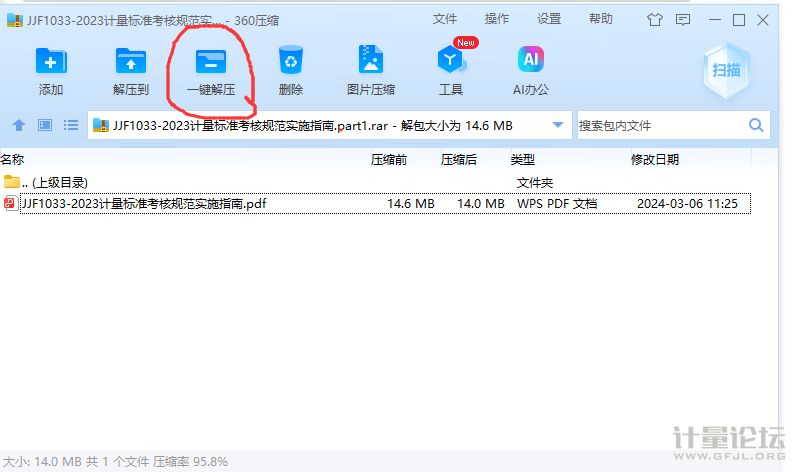This screenshot has height=472, width=795.
Task: Open the 设置 (Settings) menu
Action: pos(549,19)
